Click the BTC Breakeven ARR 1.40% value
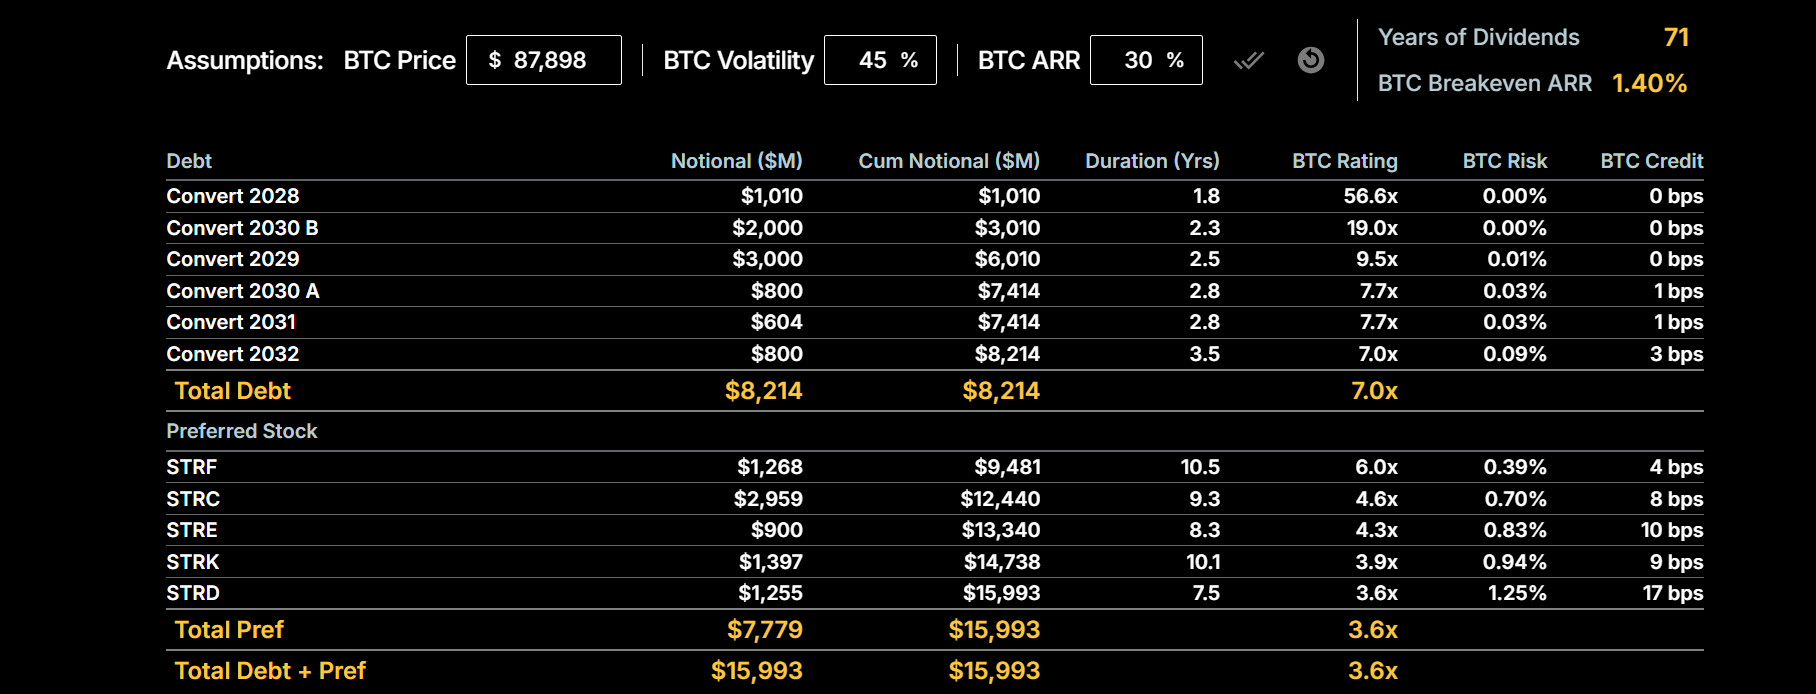 click(1649, 84)
